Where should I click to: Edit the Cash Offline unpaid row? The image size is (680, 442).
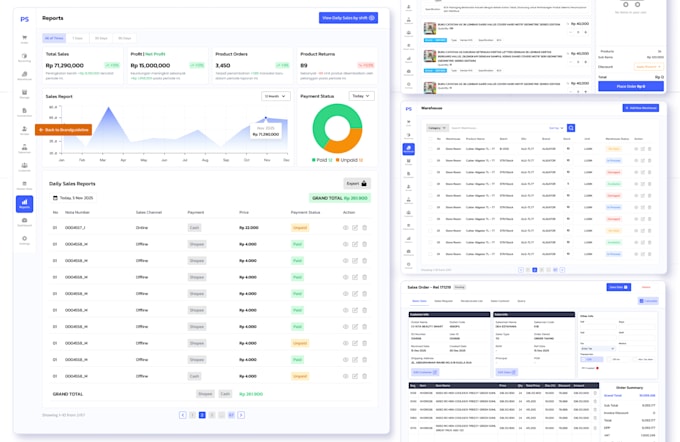coord(355,376)
